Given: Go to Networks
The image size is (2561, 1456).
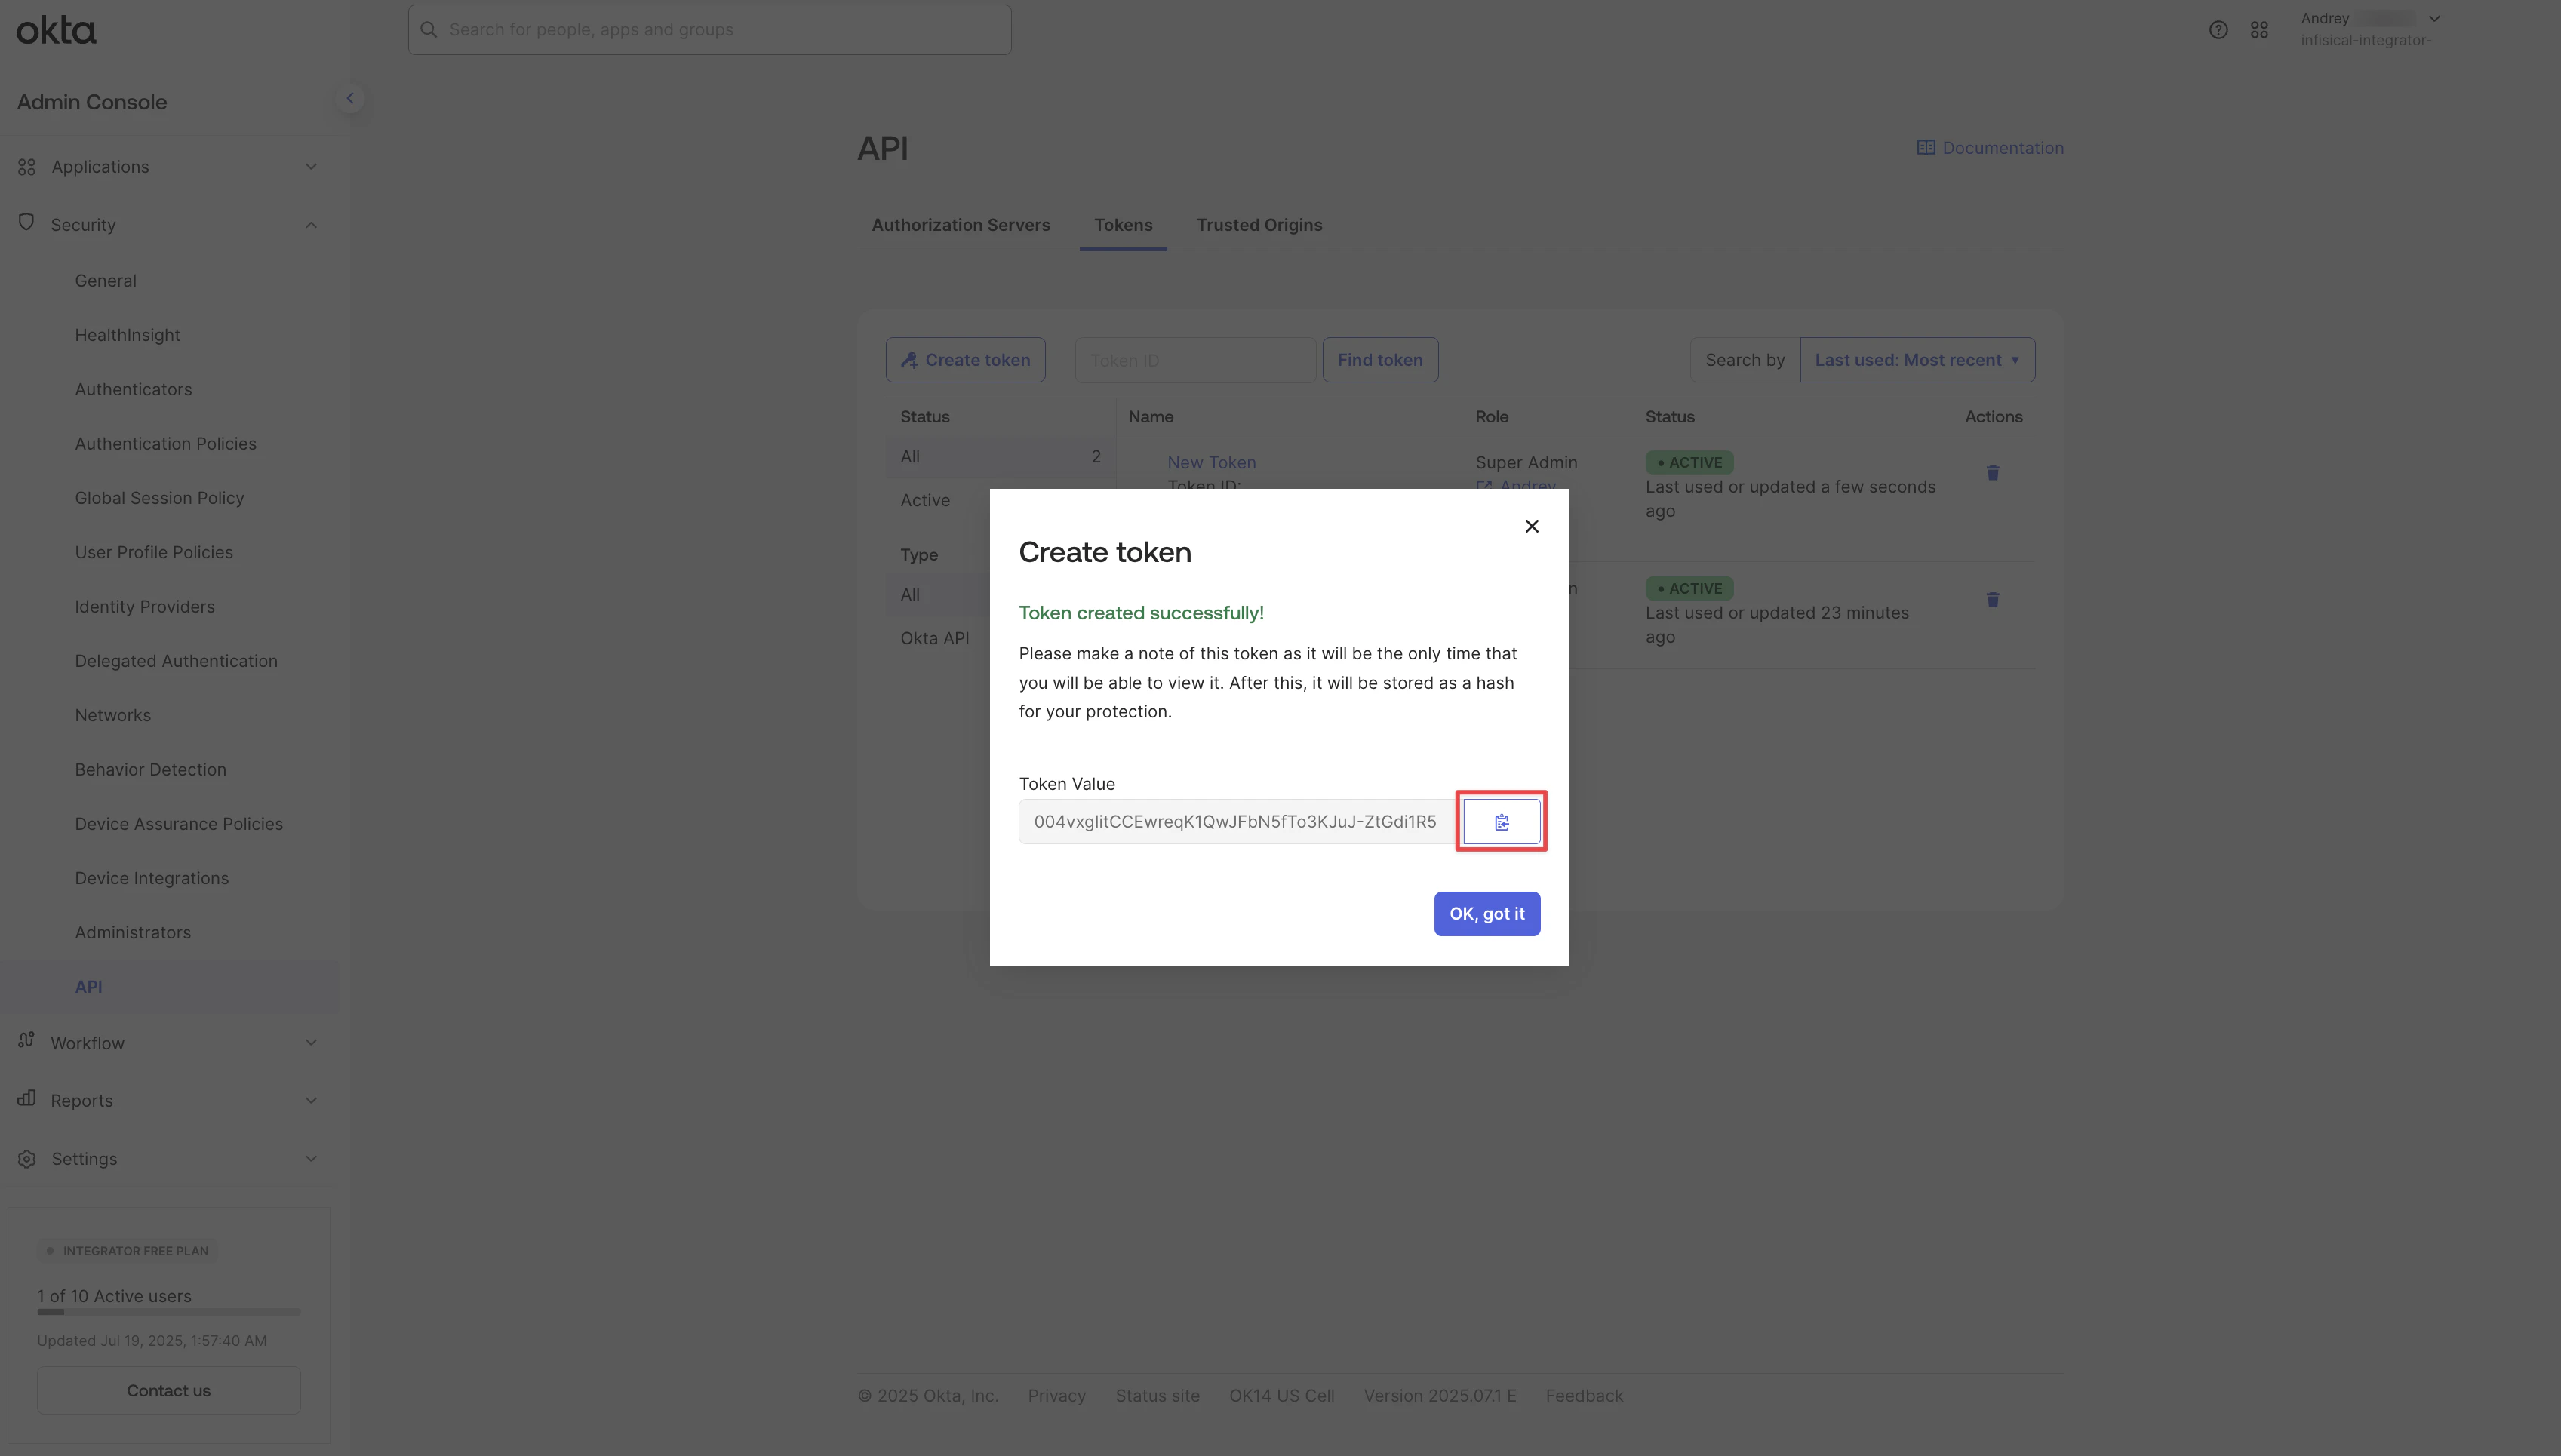Looking at the screenshot, I should point(113,715).
